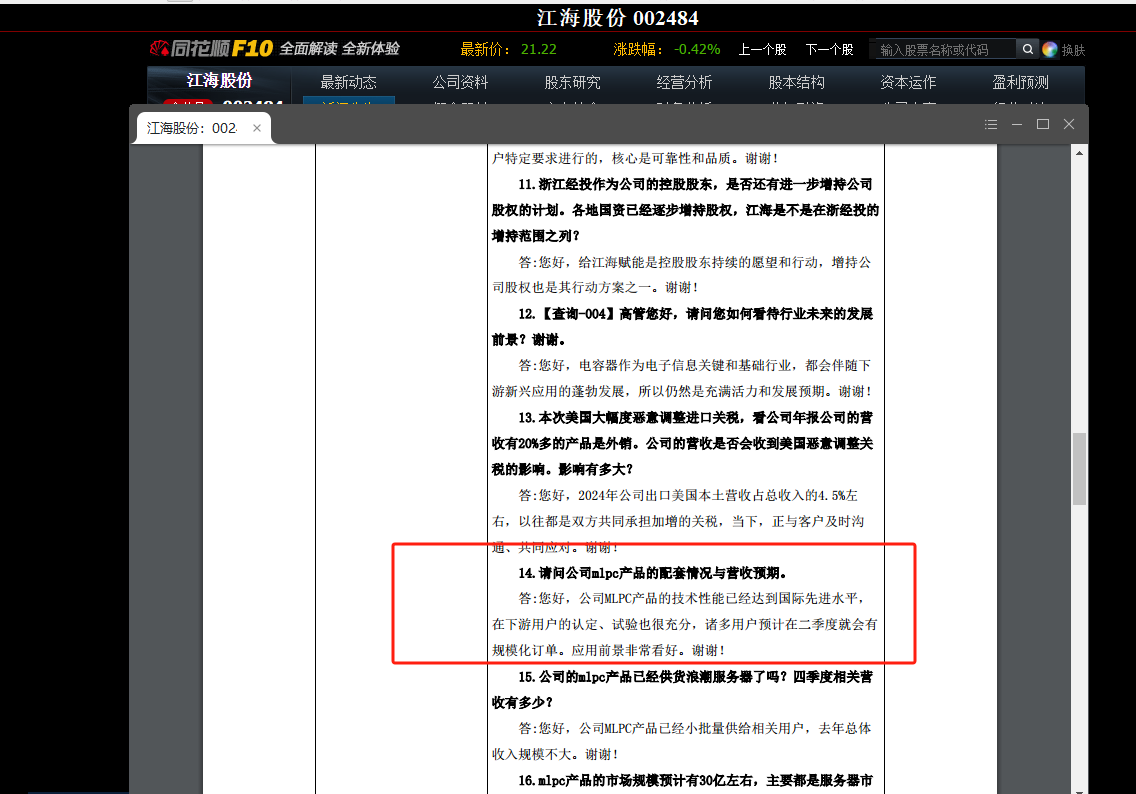The image size is (1136, 794).
Task: Open the 资本运作 tab
Action: [908, 83]
